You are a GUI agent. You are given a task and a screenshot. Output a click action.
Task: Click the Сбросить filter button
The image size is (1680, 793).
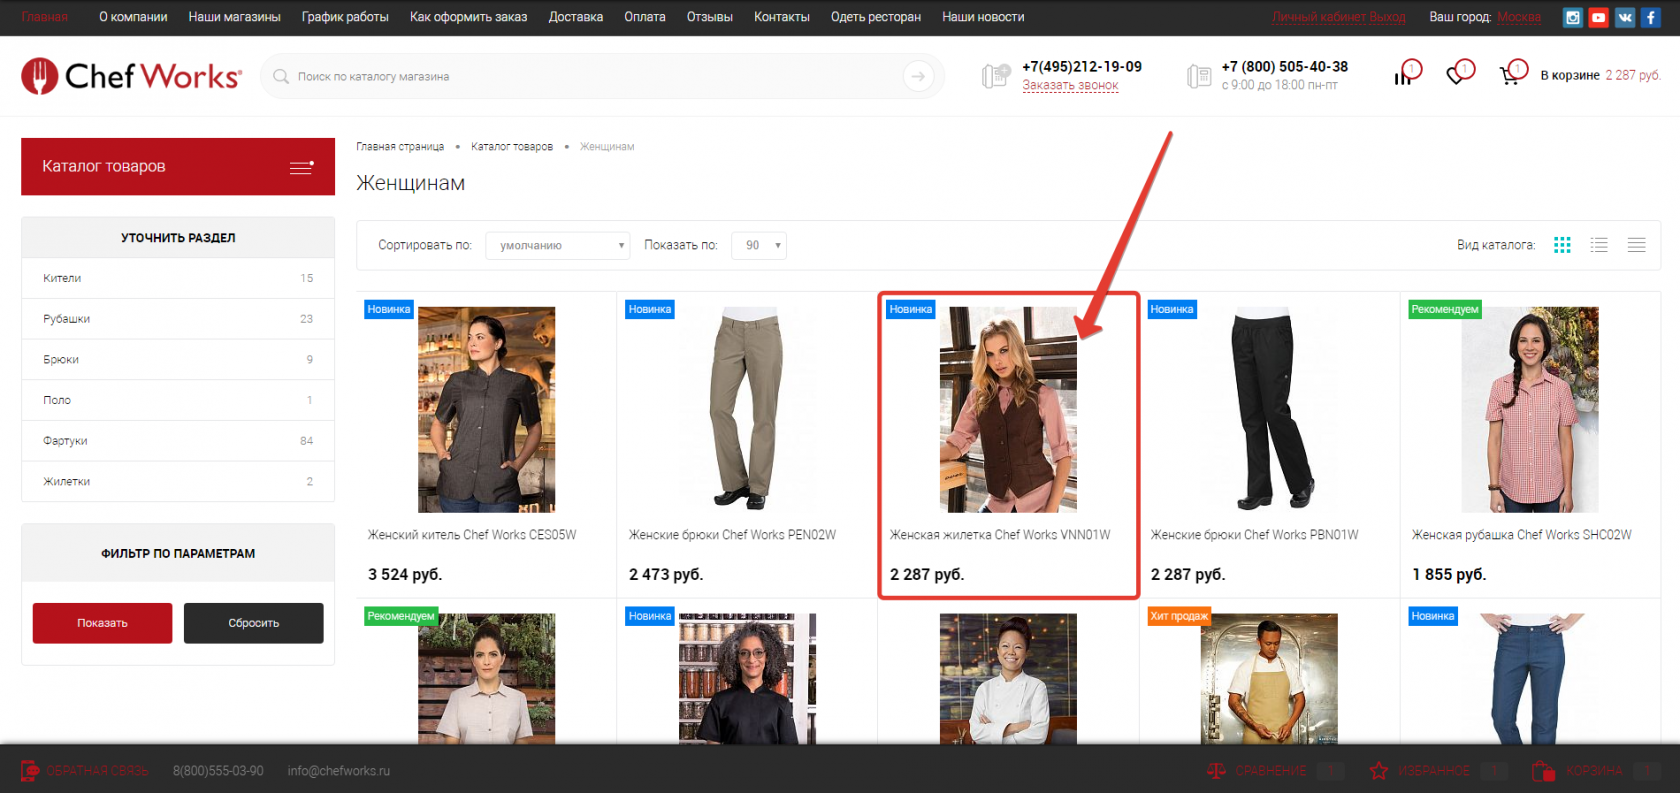[x=254, y=623]
